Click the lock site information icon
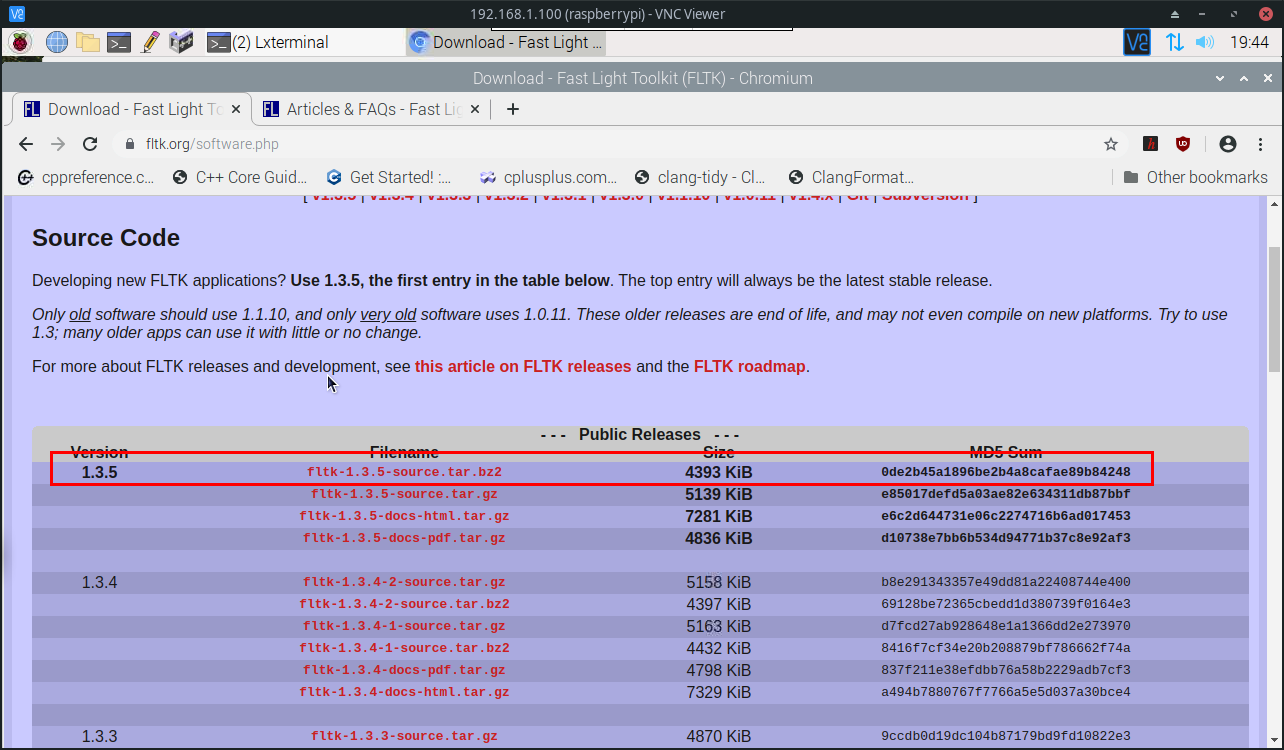The height and width of the screenshot is (750, 1284). (x=129, y=144)
